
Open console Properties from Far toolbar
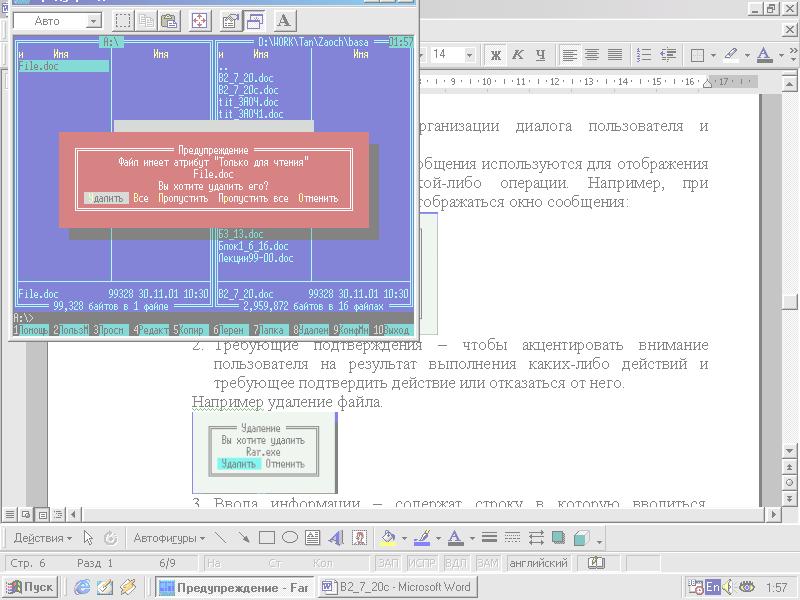[231, 21]
